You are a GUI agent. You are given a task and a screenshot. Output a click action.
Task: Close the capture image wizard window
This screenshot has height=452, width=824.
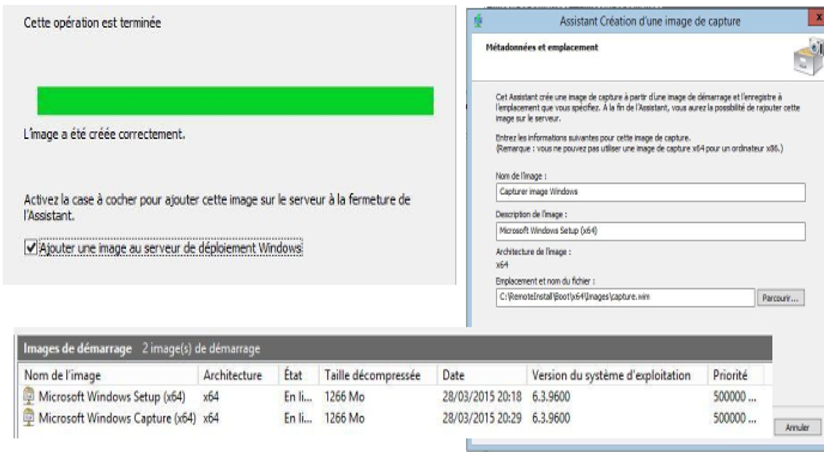coord(818,18)
